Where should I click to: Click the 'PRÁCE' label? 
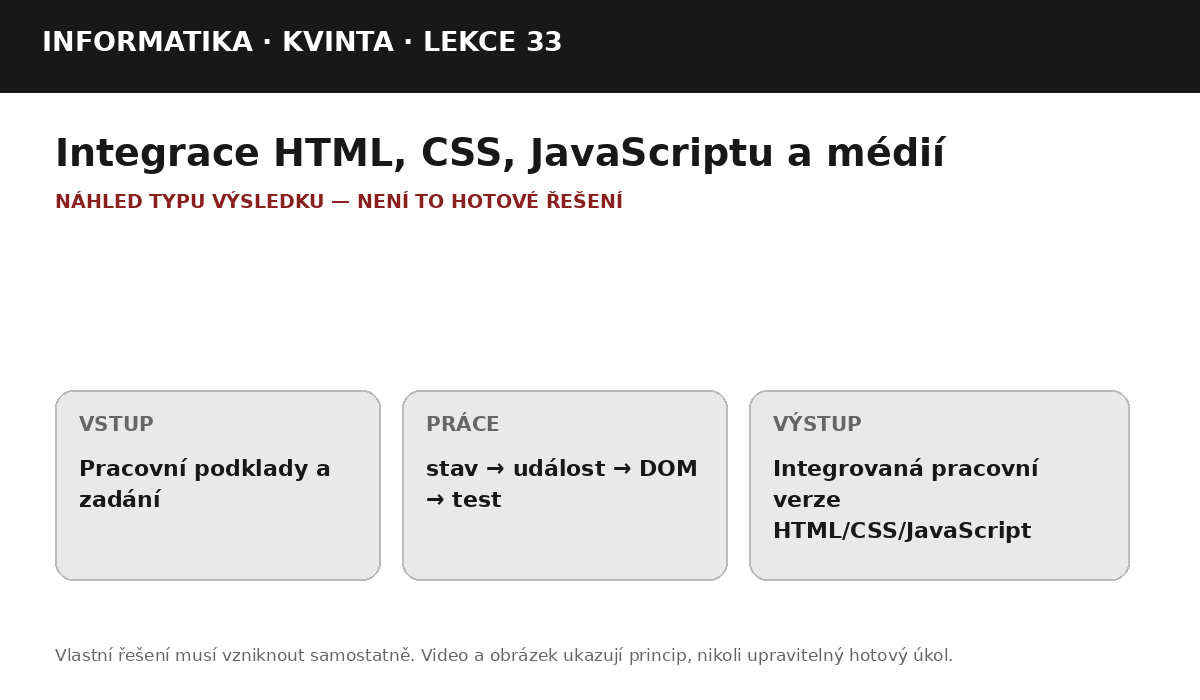(462, 424)
